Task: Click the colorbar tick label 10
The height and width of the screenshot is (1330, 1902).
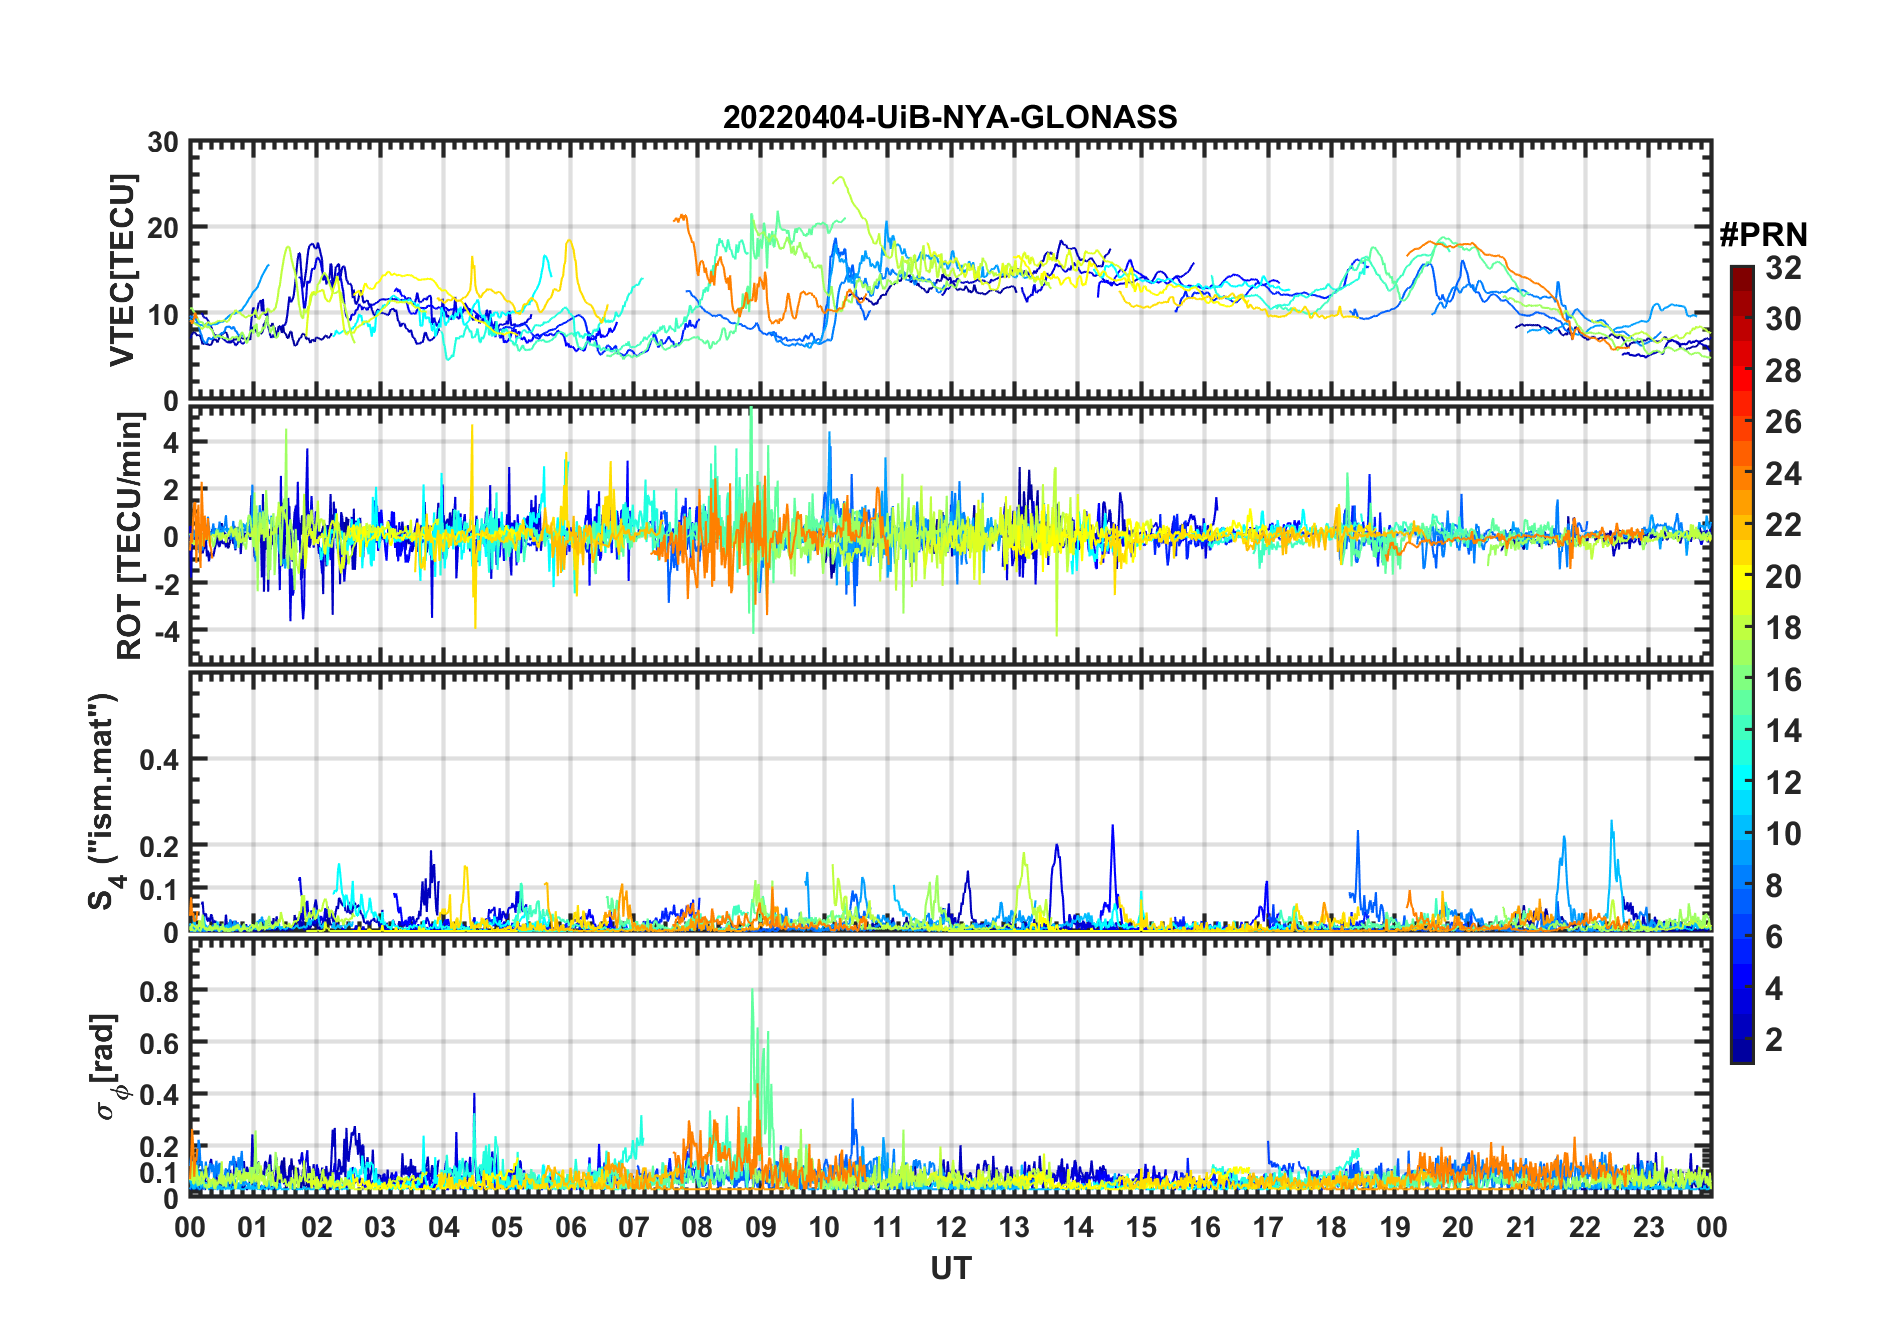Action: (1783, 834)
